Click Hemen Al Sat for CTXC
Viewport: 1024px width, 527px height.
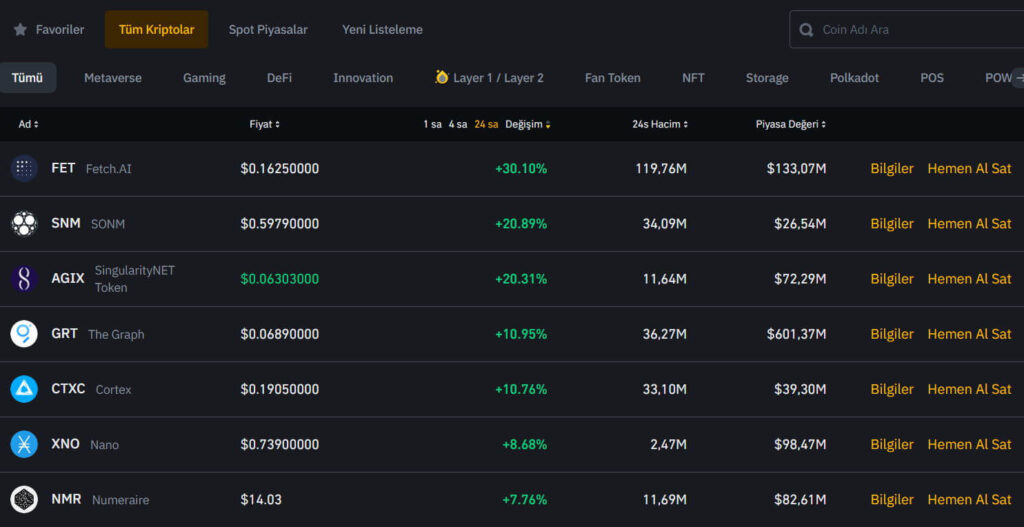969,389
